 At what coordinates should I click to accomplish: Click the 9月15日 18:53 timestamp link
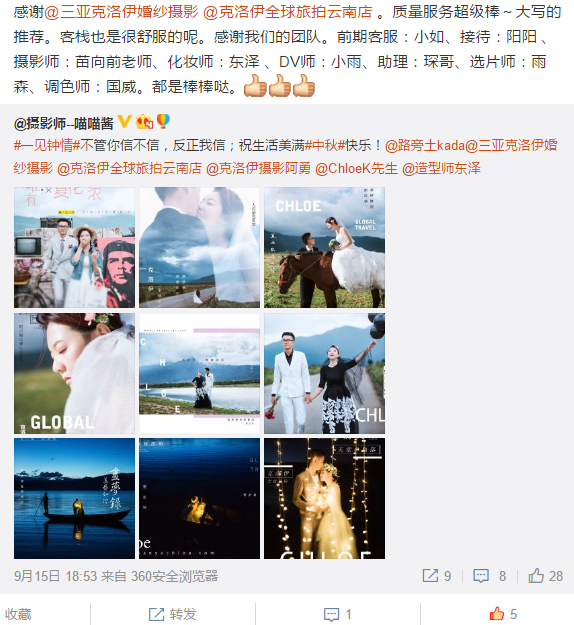tap(55, 576)
